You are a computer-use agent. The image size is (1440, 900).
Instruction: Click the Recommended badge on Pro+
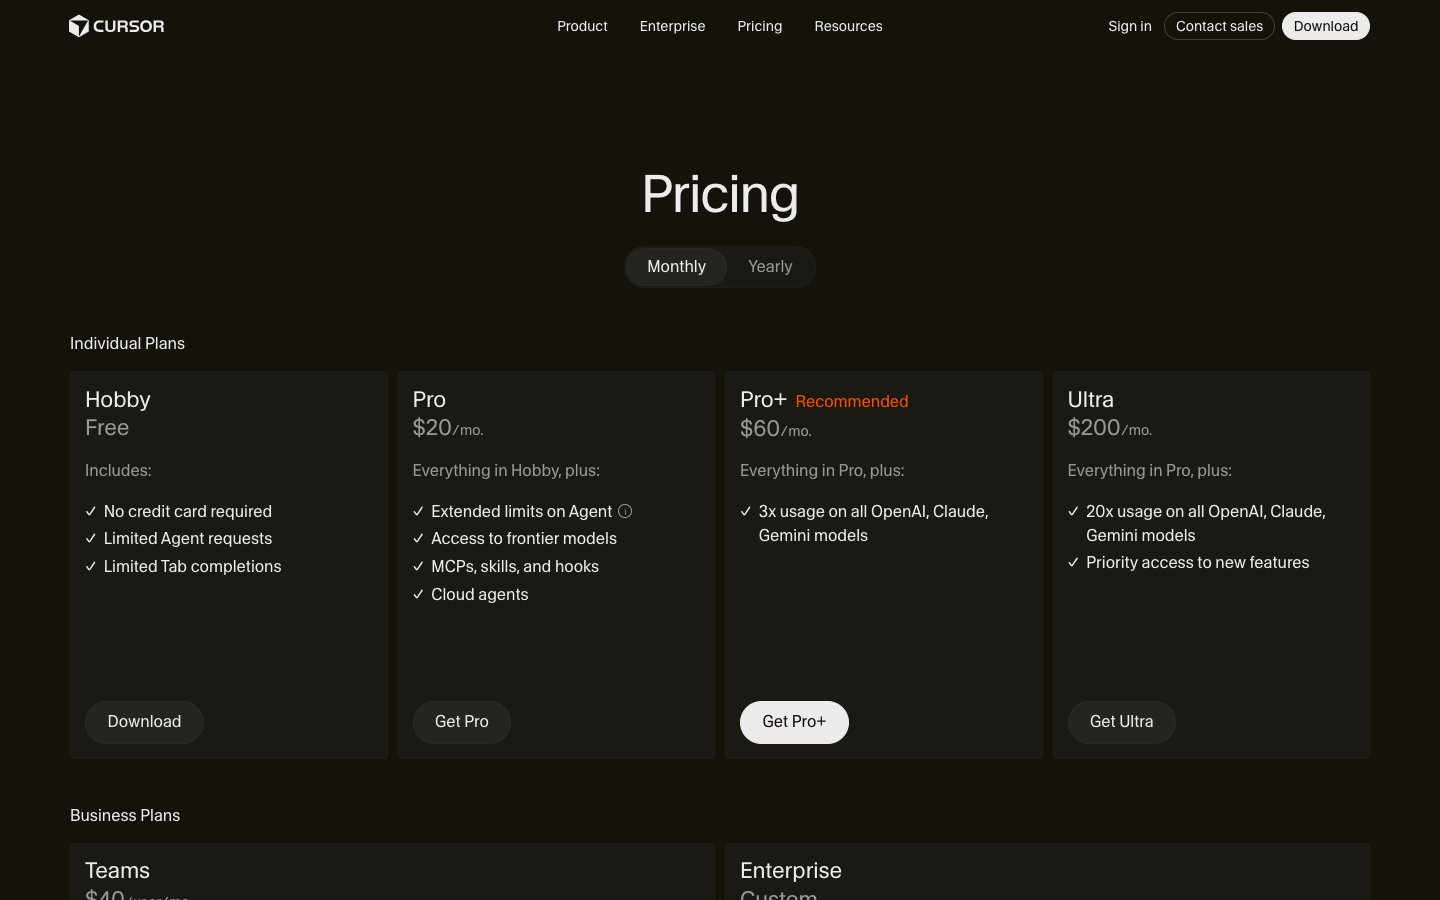coord(852,401)
